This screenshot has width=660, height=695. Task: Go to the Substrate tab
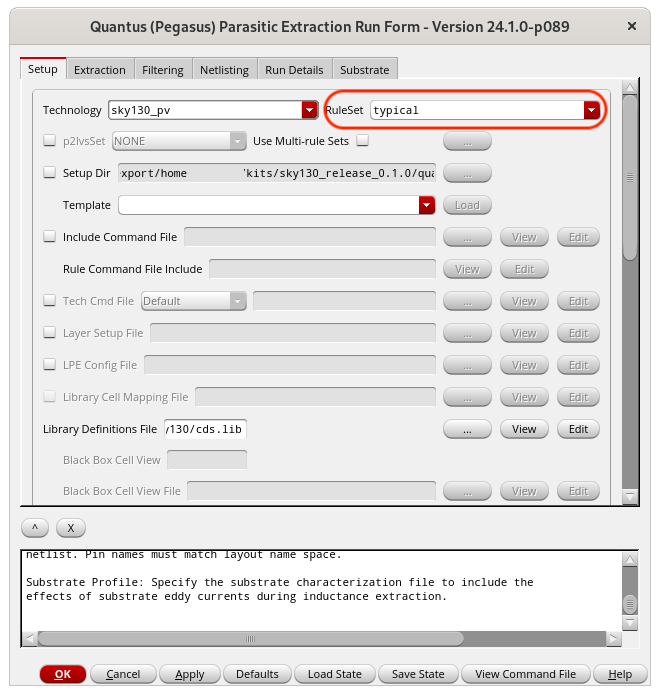(x=364, y=70)
